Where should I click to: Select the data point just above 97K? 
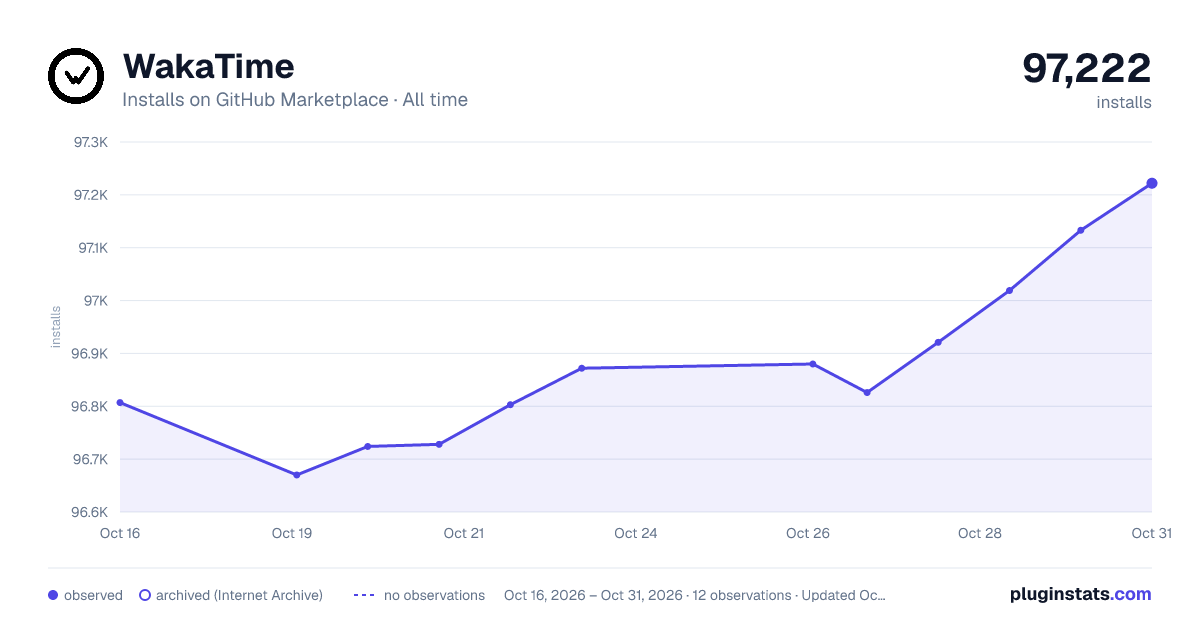[x=1009, y=290]
